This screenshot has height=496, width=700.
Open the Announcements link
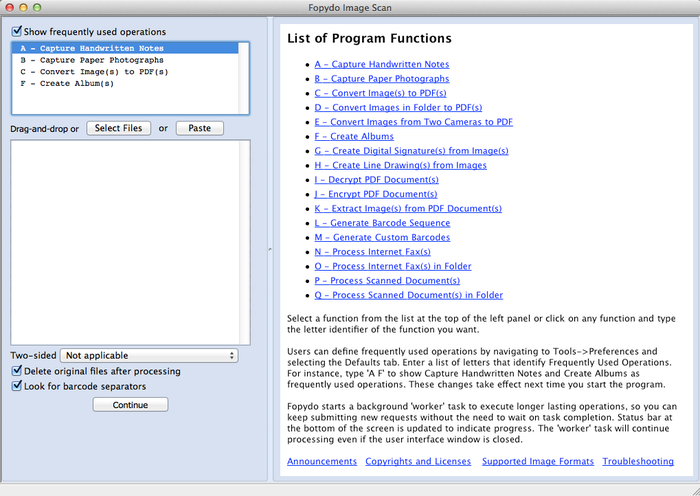click(x=322, y=461)
